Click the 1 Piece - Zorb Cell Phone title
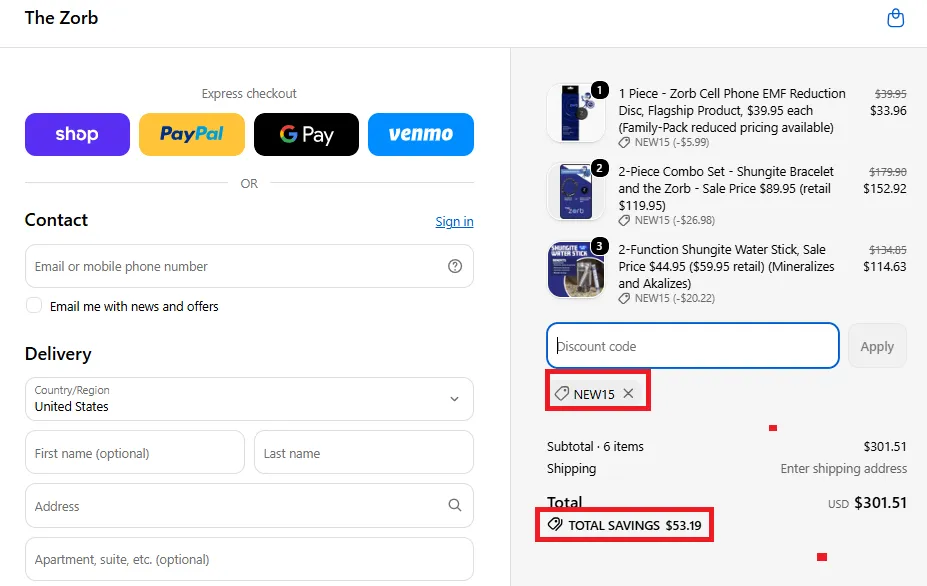927x586 pixels. [x=732, y=110]
